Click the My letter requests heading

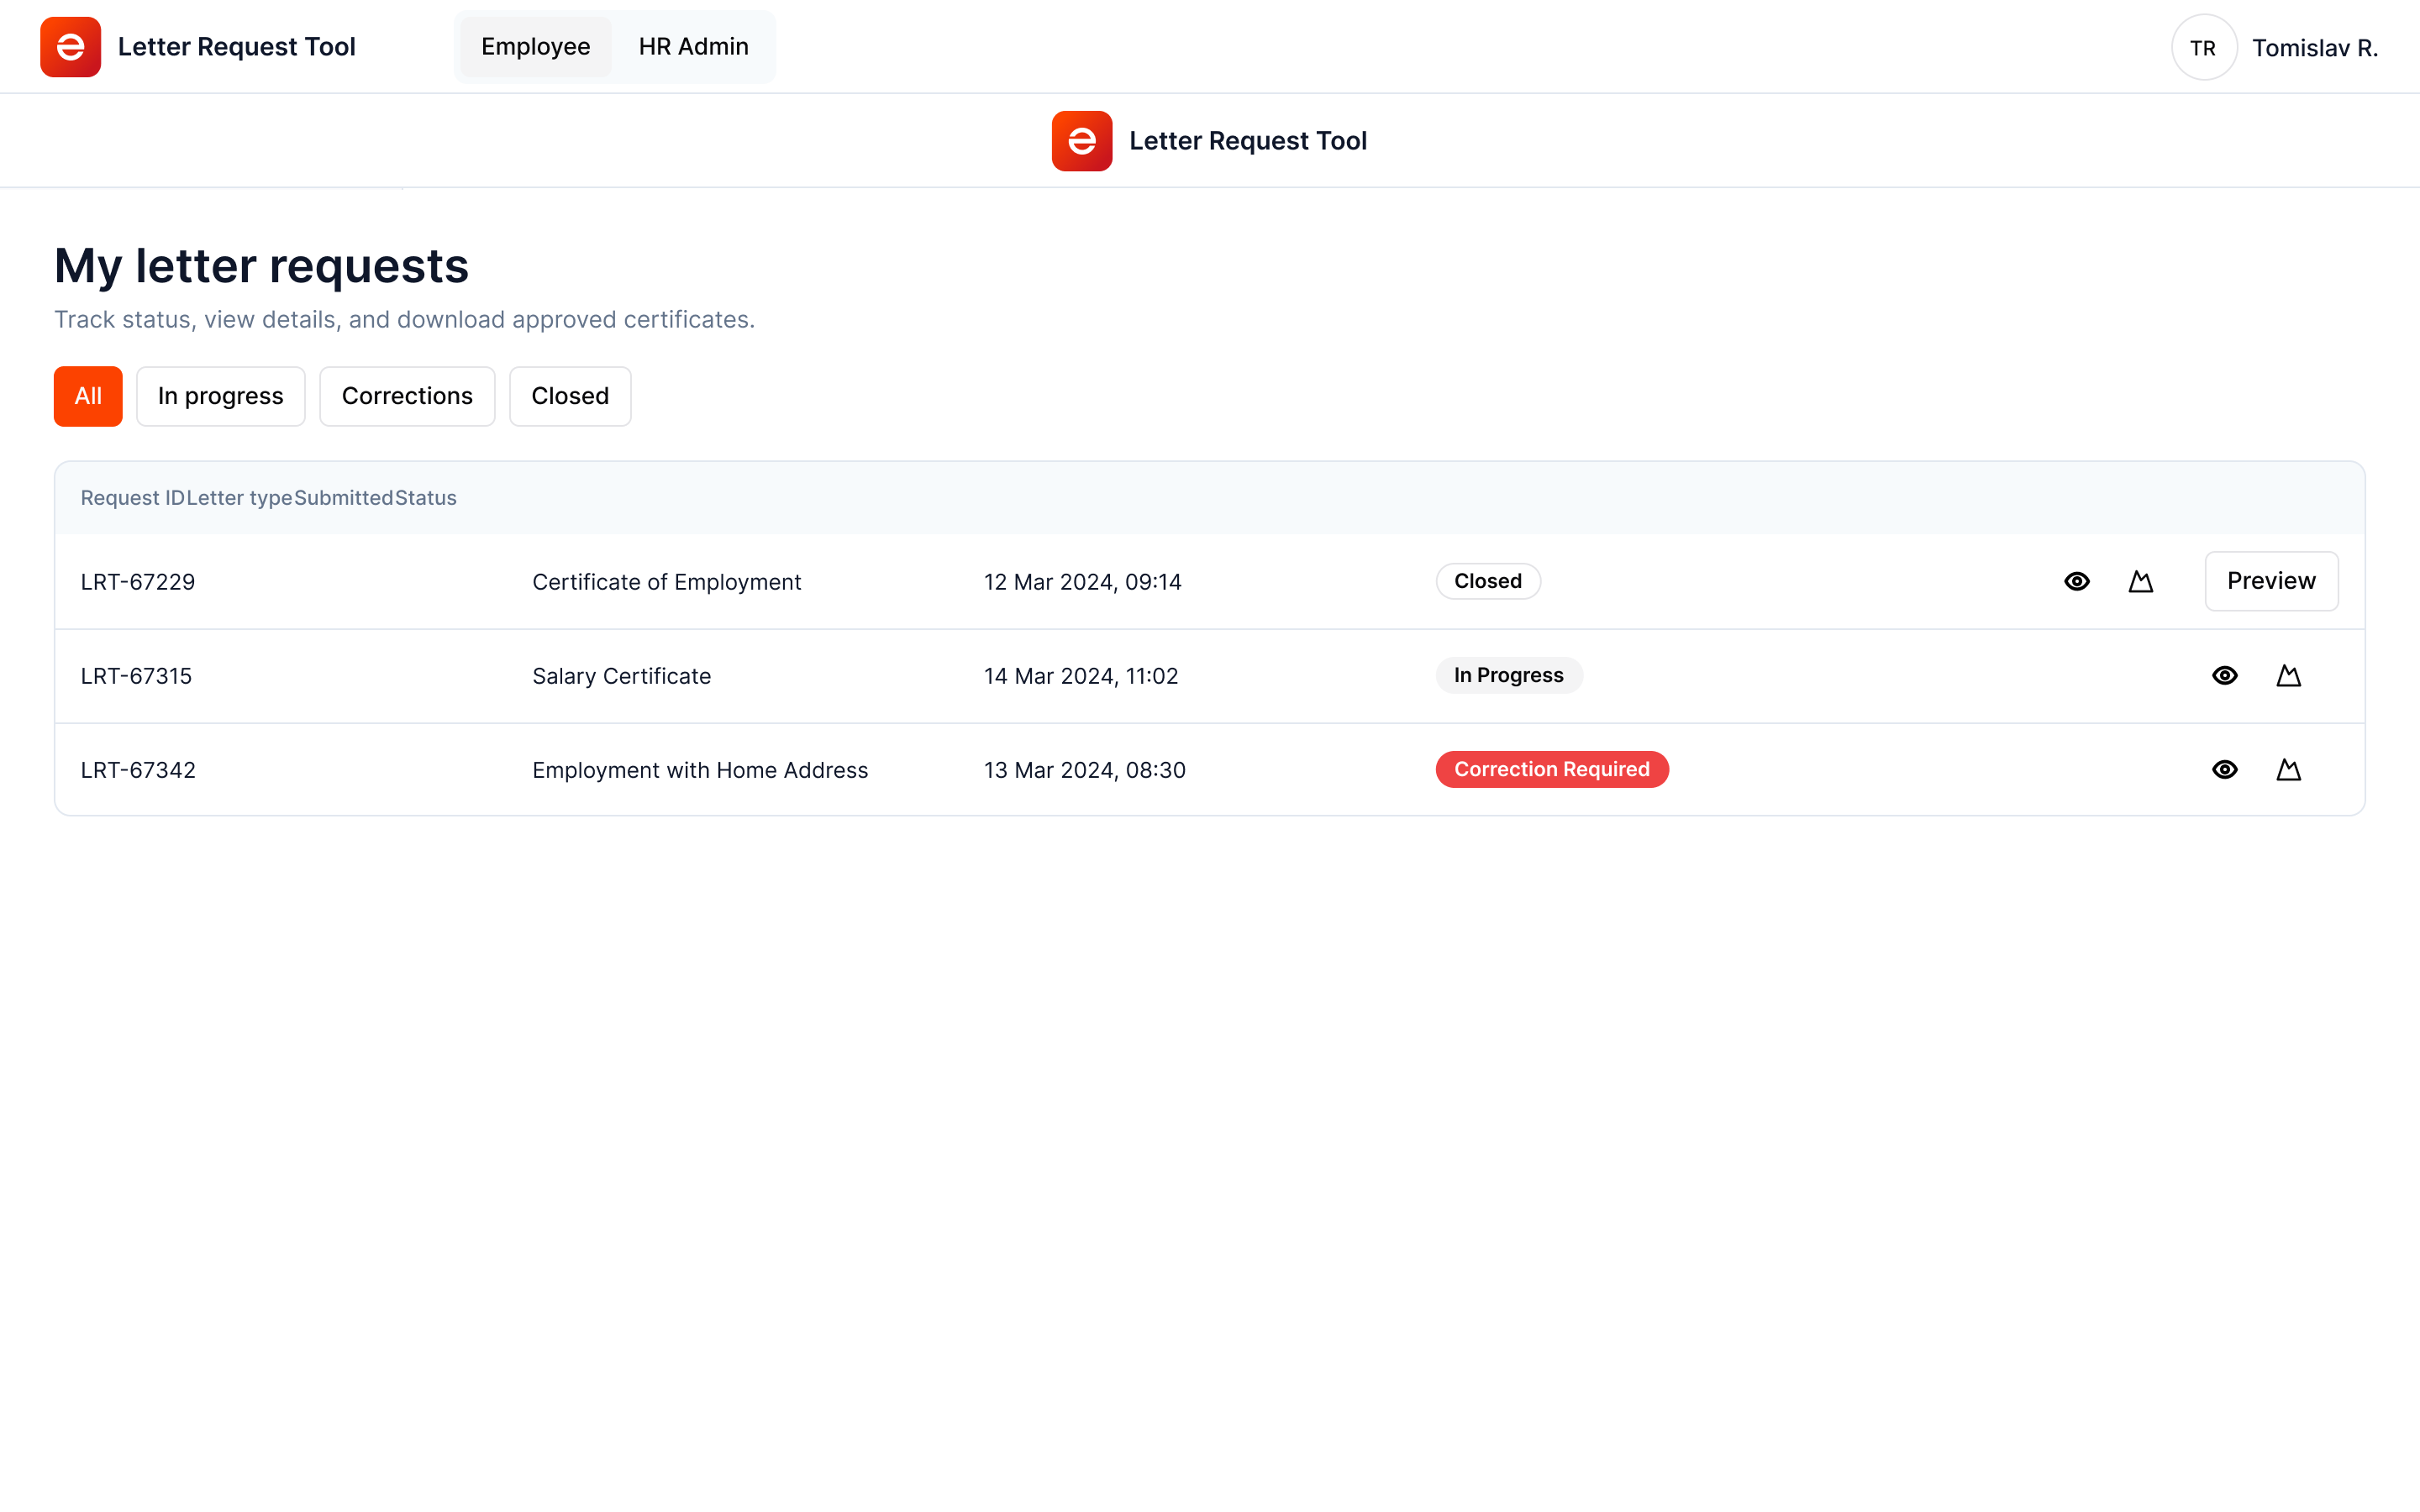tap(261, 266)
